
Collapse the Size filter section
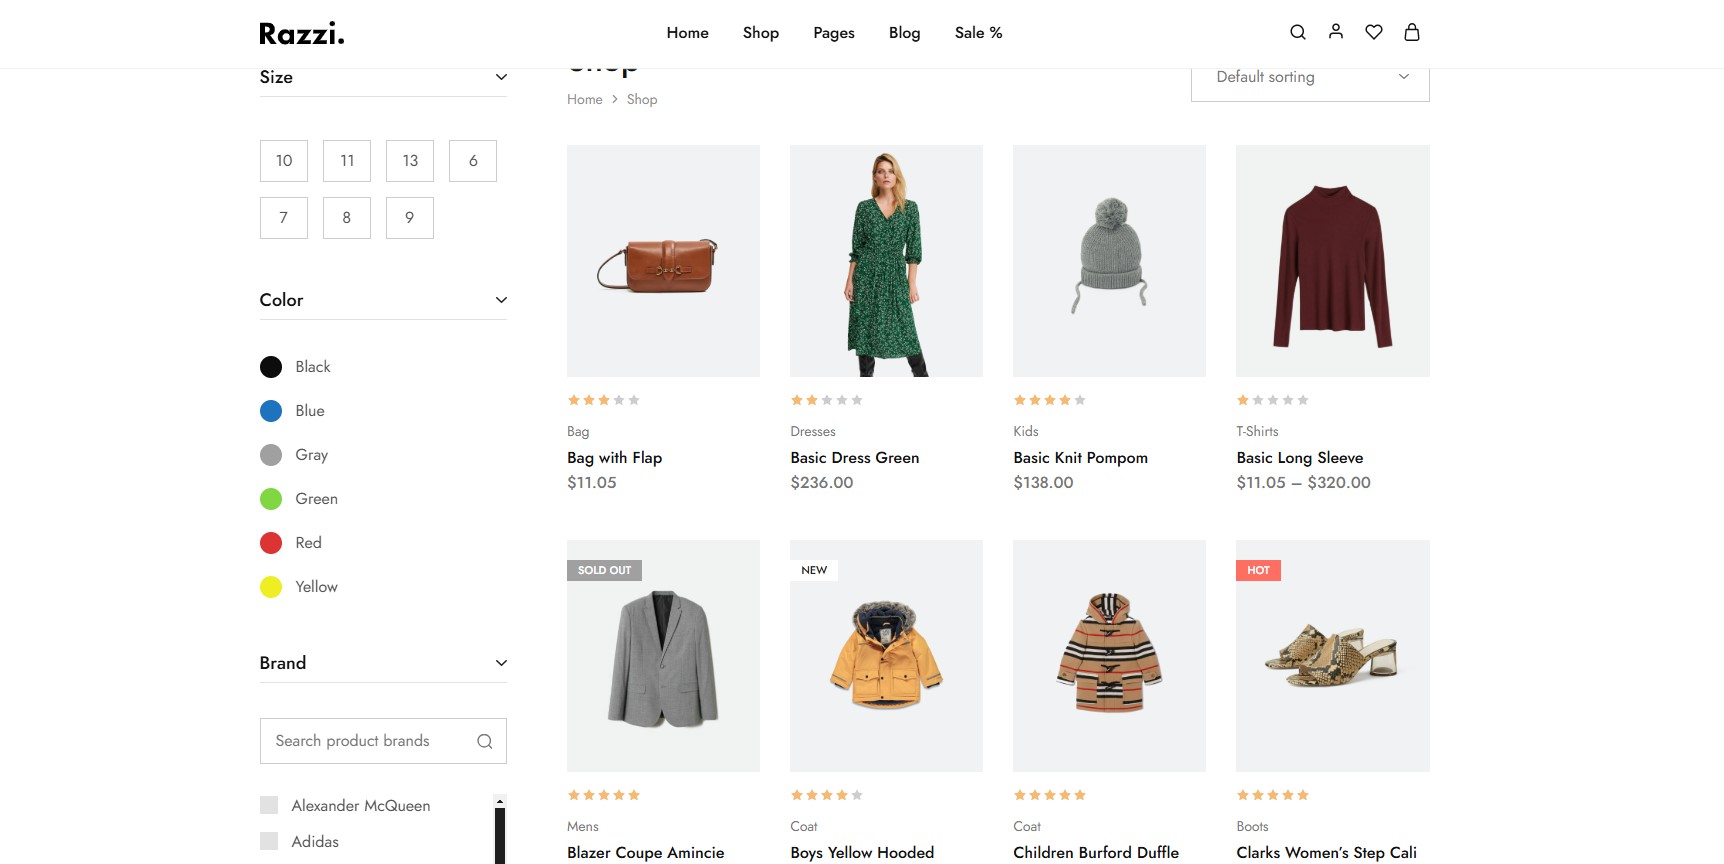501,77
